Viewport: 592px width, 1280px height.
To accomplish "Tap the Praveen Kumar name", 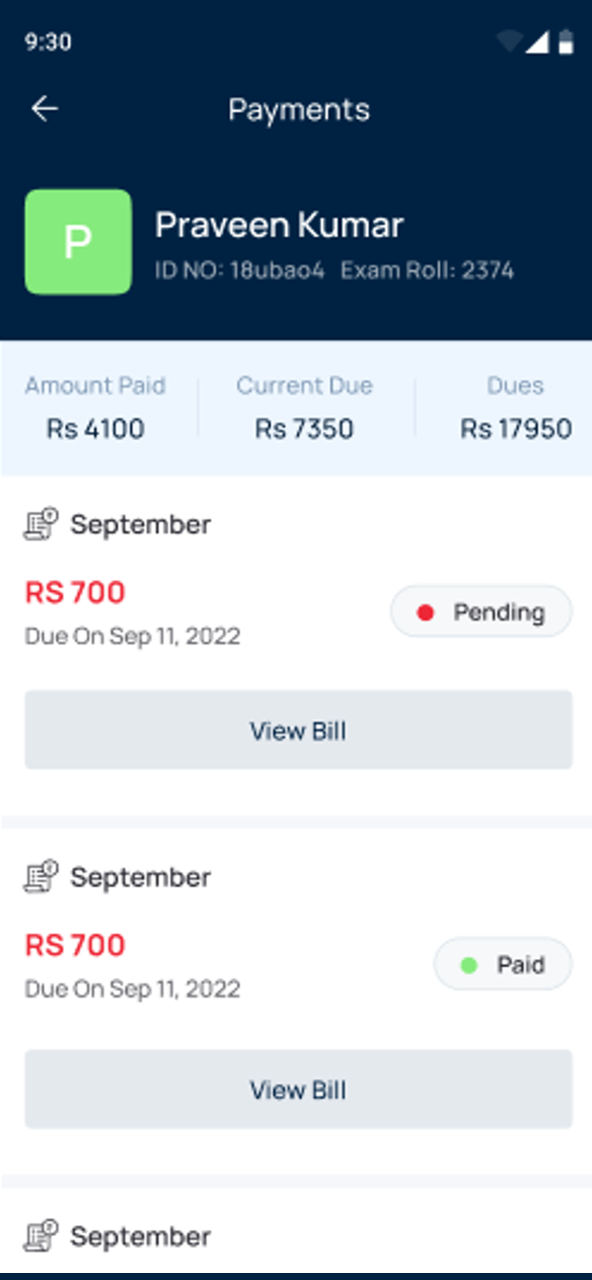I will [x=279, y=225].
